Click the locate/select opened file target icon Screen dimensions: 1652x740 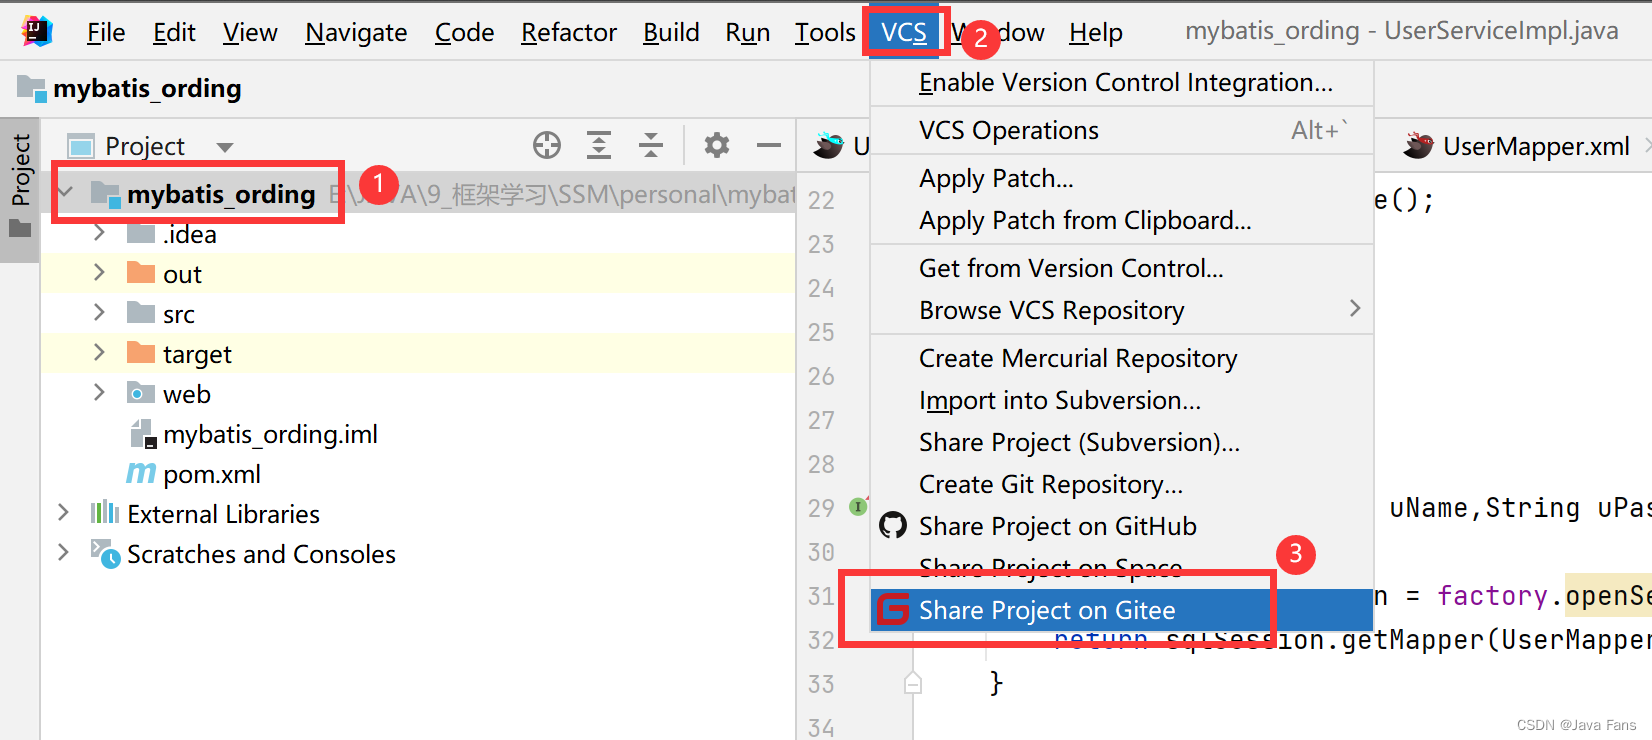pos(547,146)
